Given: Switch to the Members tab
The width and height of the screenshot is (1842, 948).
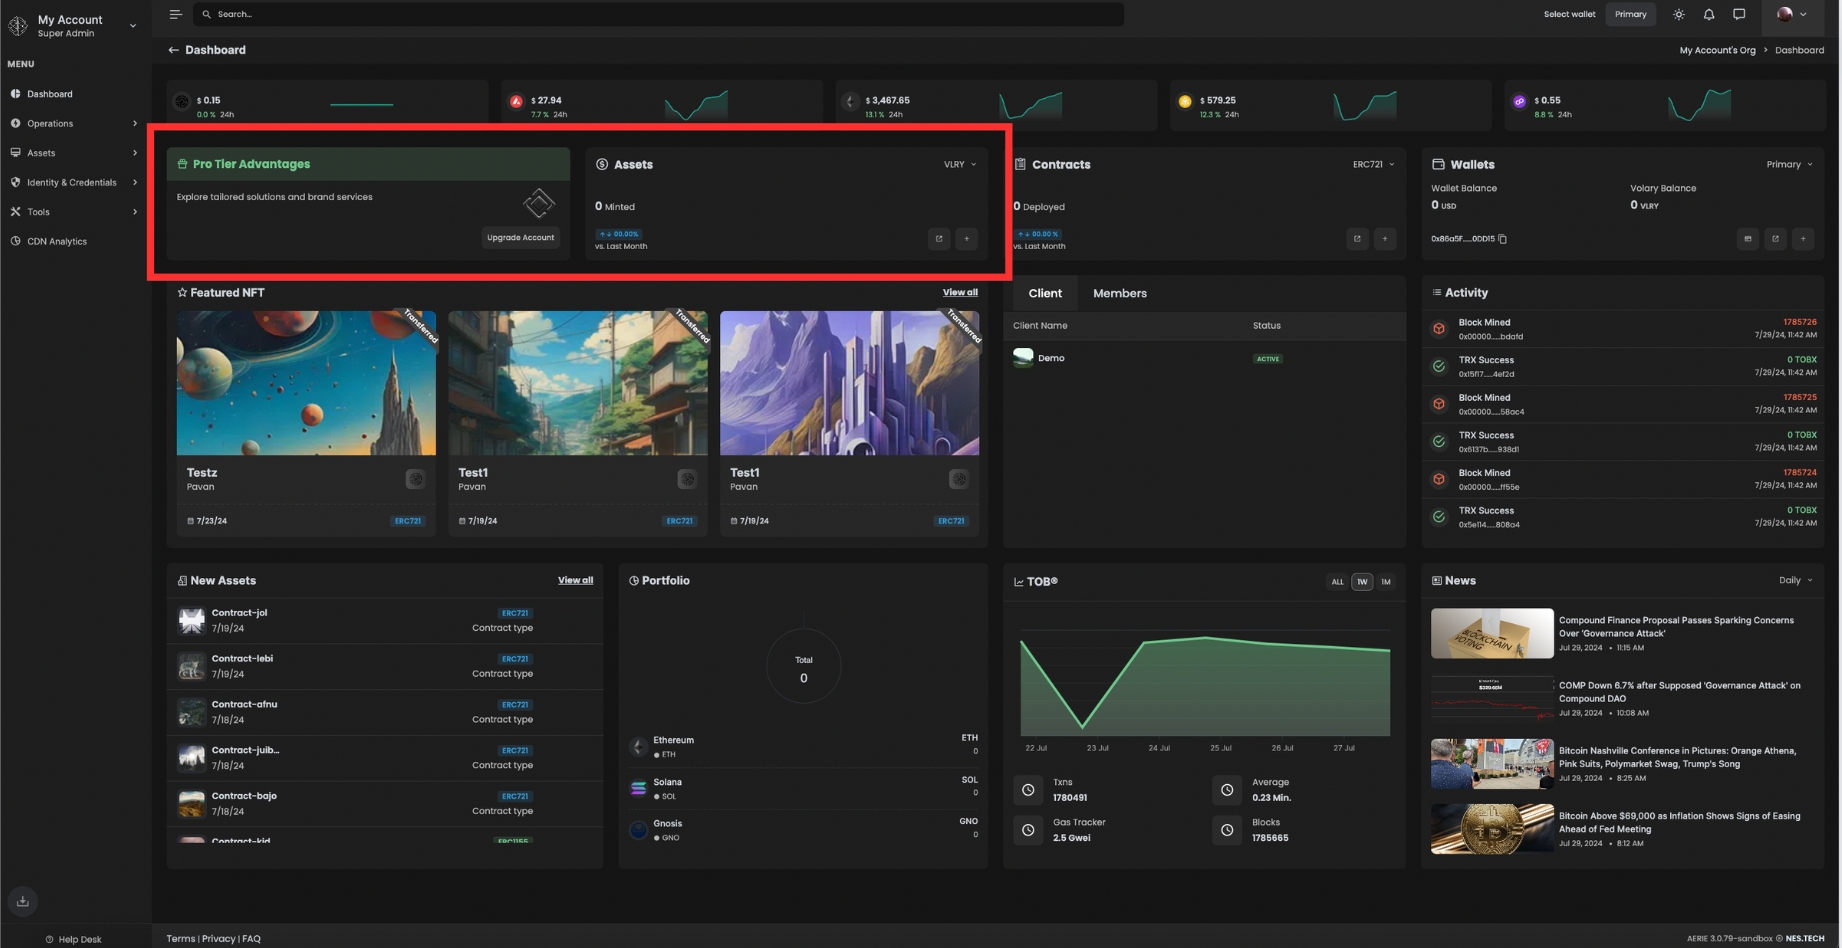Looking at the screenshot, I should (x=1119, y=294).
